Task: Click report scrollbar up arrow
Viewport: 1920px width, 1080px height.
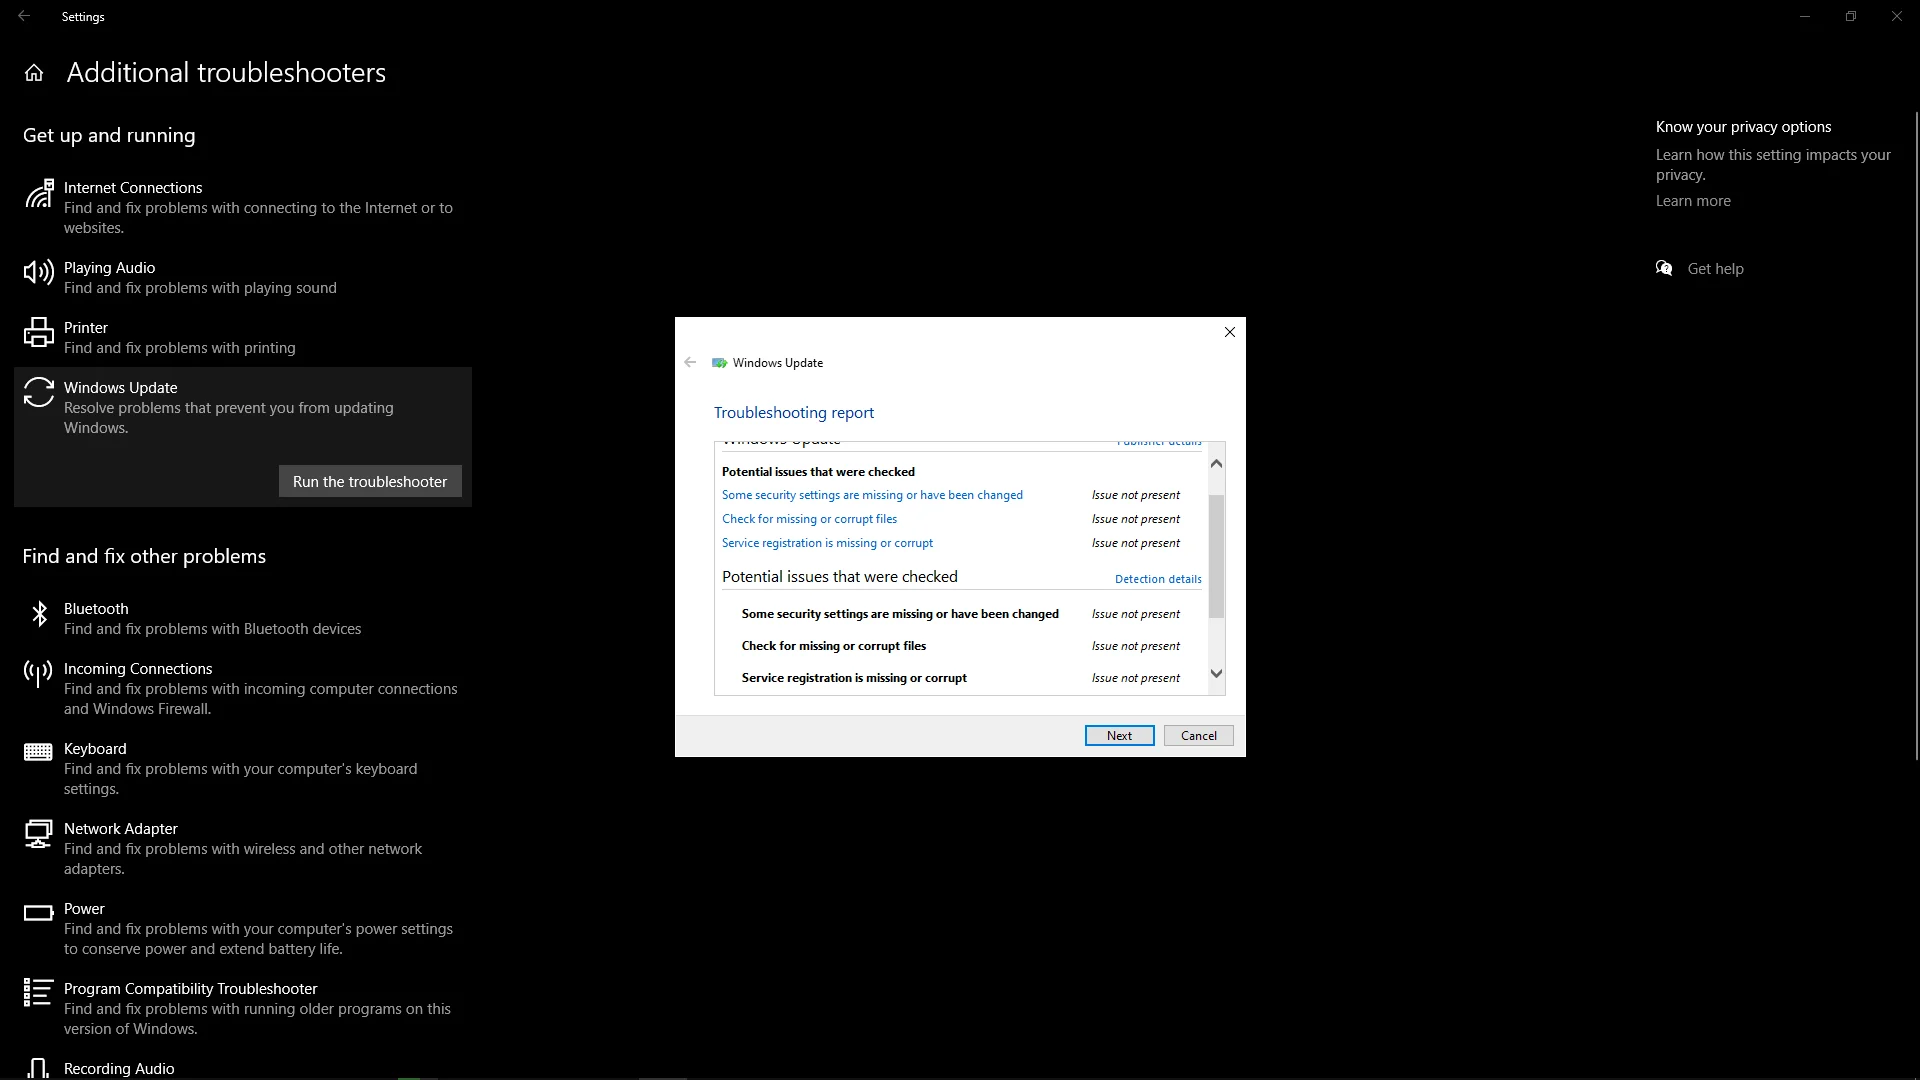Action: 1216,463
